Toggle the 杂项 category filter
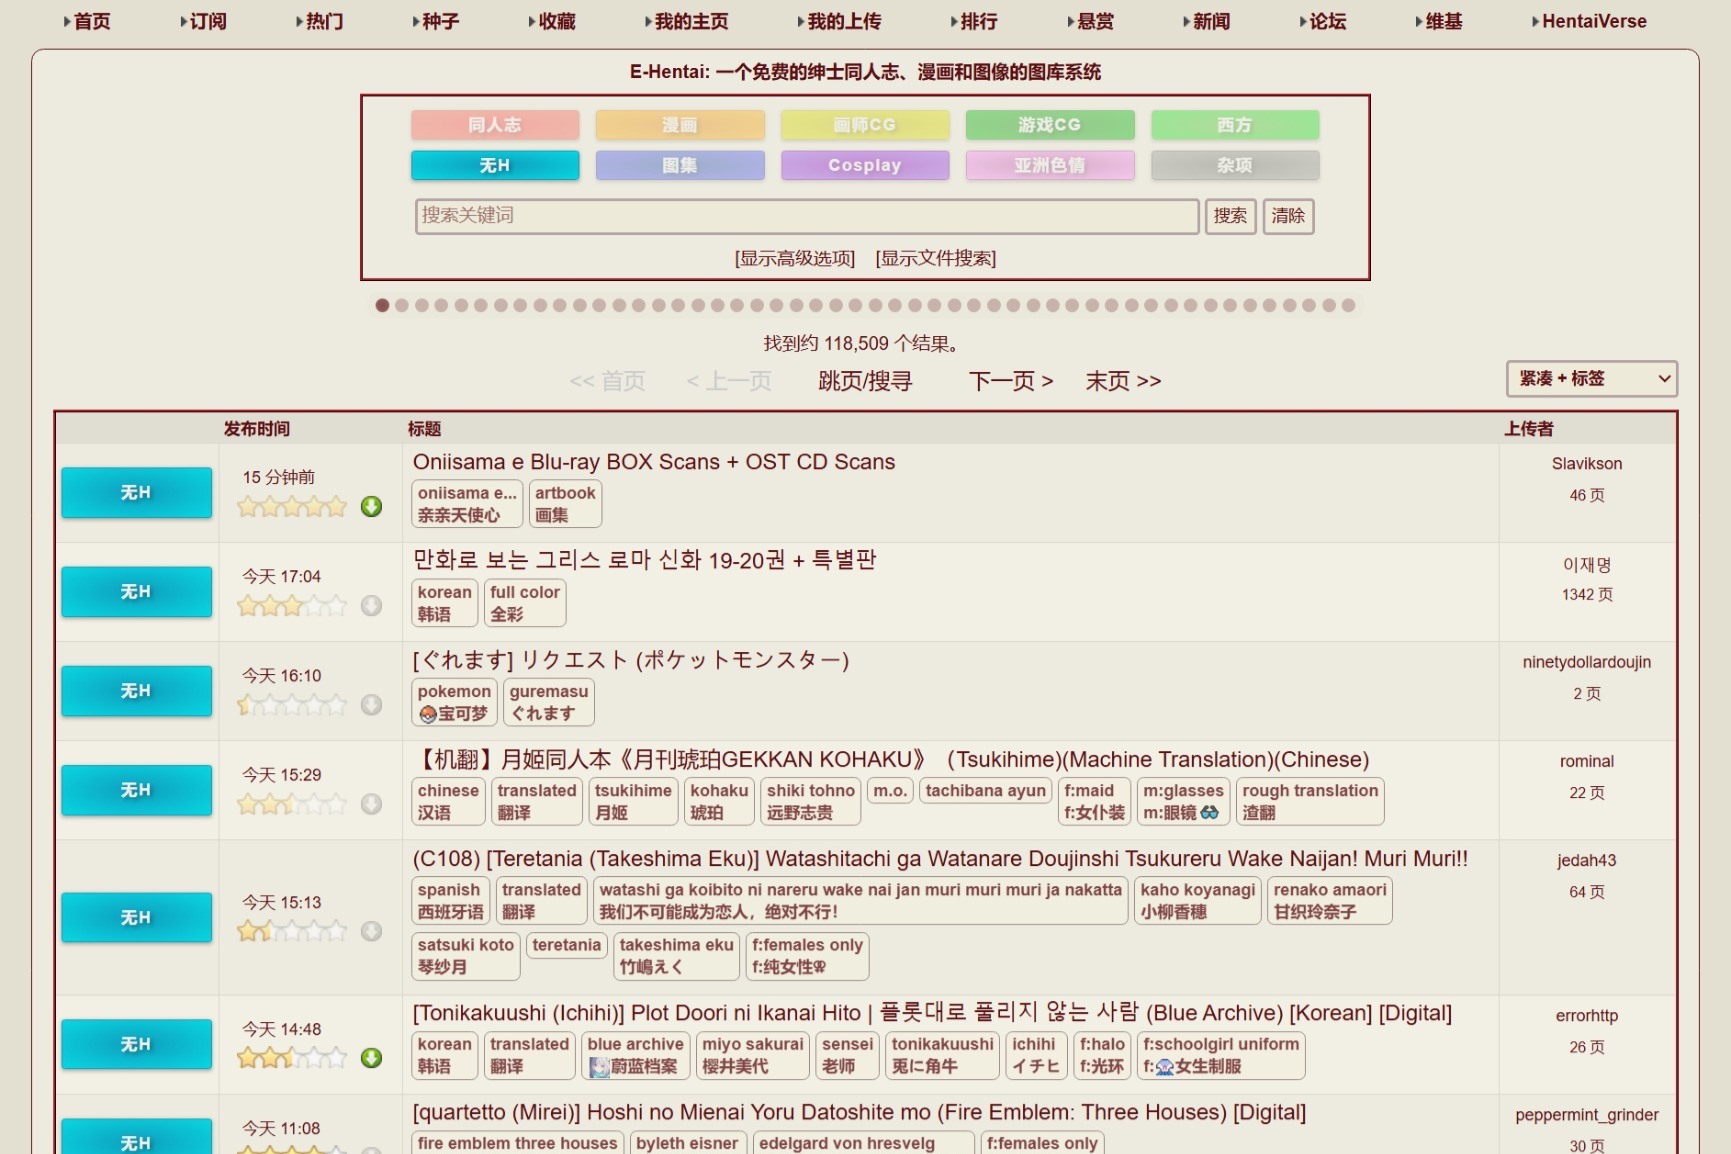The width and height of the screenshot is (1731, 1154). (x=1235, y=165)
